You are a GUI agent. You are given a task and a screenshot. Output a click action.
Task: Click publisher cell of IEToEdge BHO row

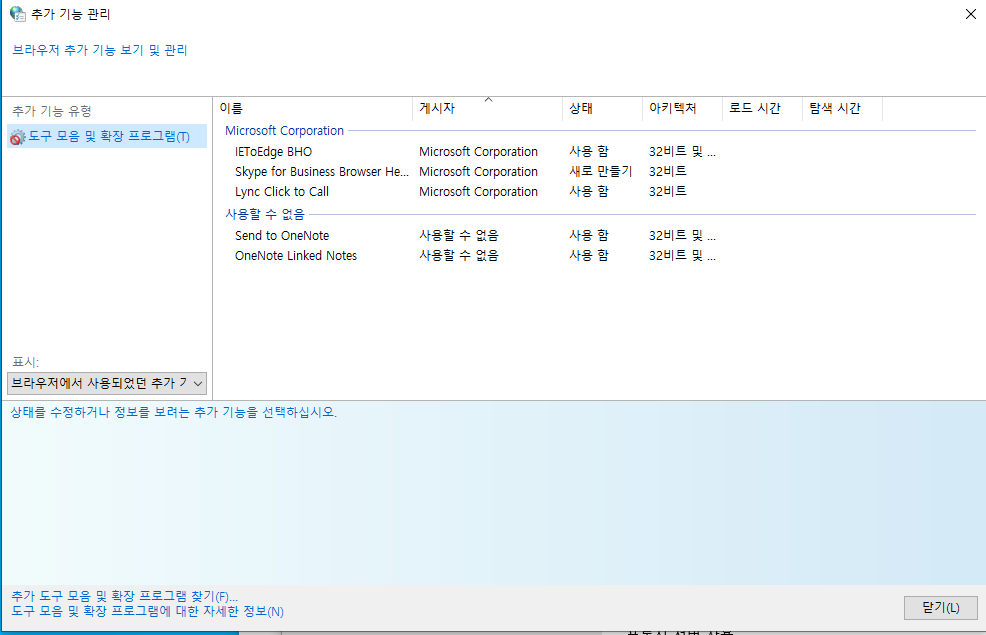pos(478,152)
